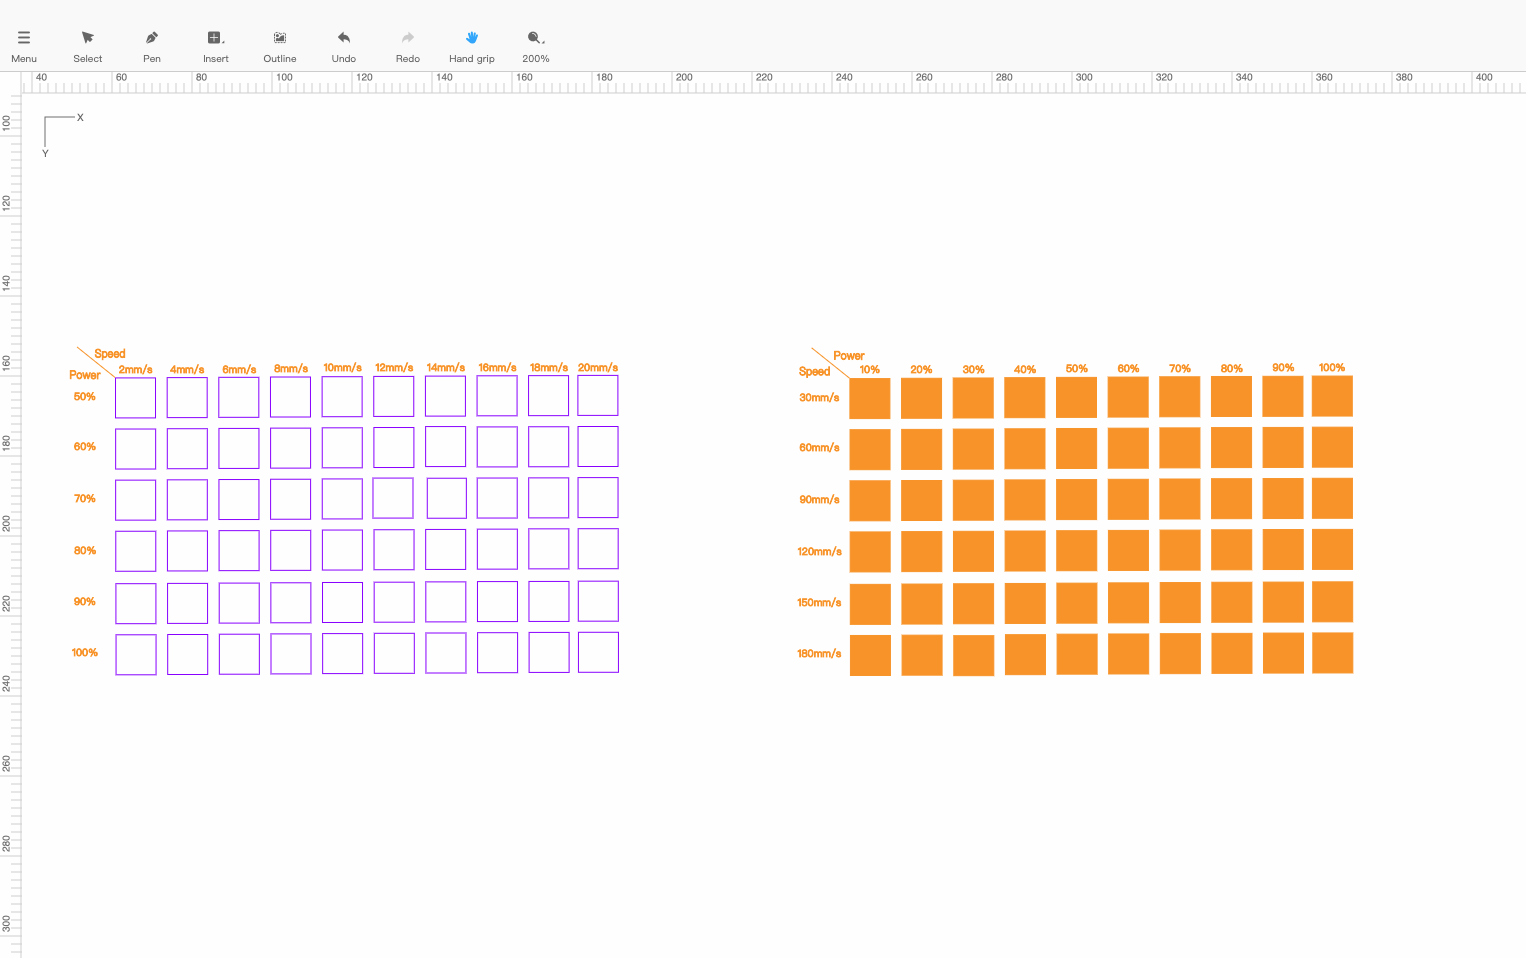Click the Power header text in right grid
The width and height of the screenshot is (1526, 958).
(849, 356)
